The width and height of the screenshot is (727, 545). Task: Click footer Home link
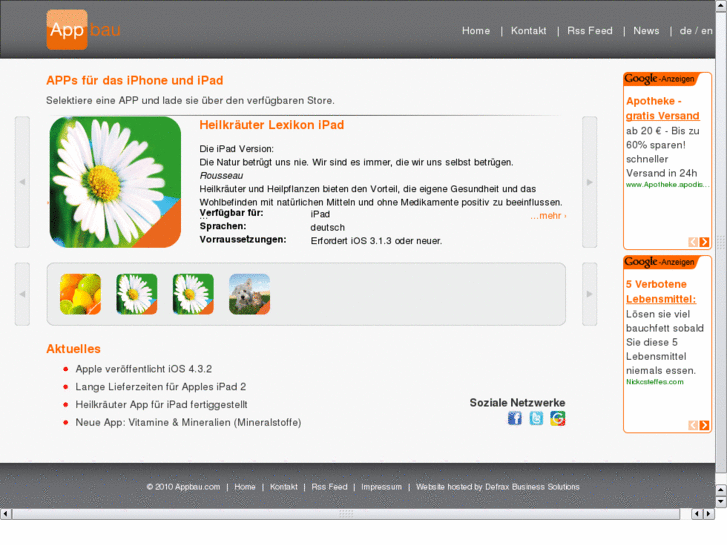pyautogui.click(x=245, y=487)
